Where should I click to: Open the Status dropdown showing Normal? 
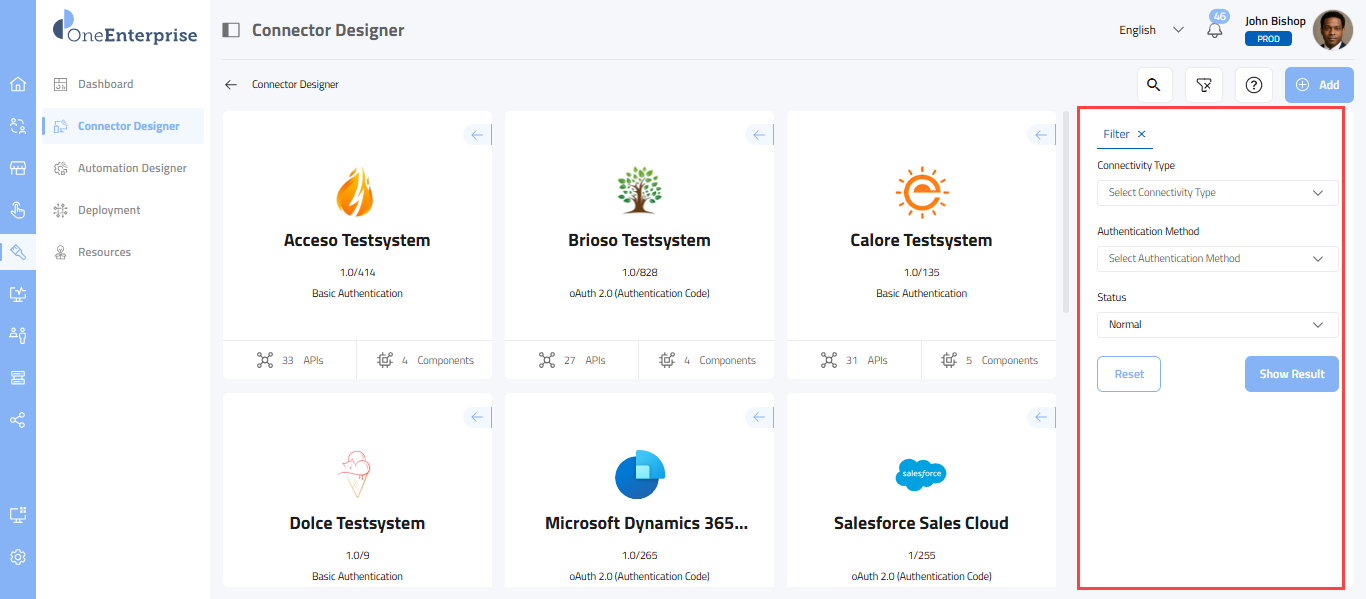(x=1217, y=325)
